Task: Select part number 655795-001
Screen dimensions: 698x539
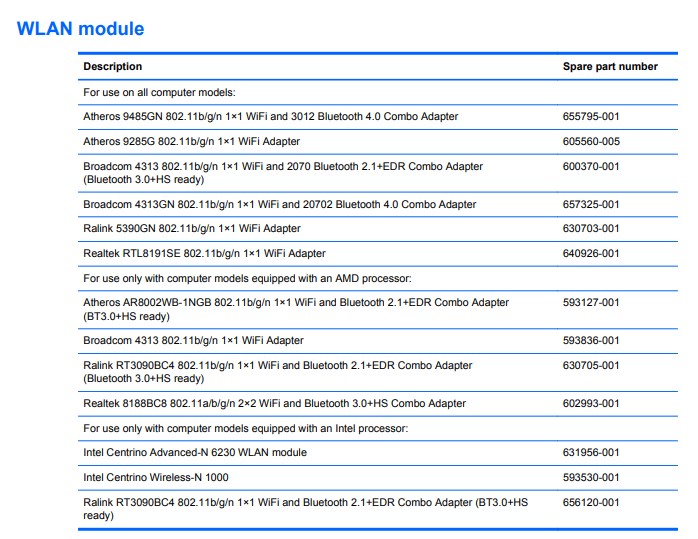Action: (x=591, y=117)
